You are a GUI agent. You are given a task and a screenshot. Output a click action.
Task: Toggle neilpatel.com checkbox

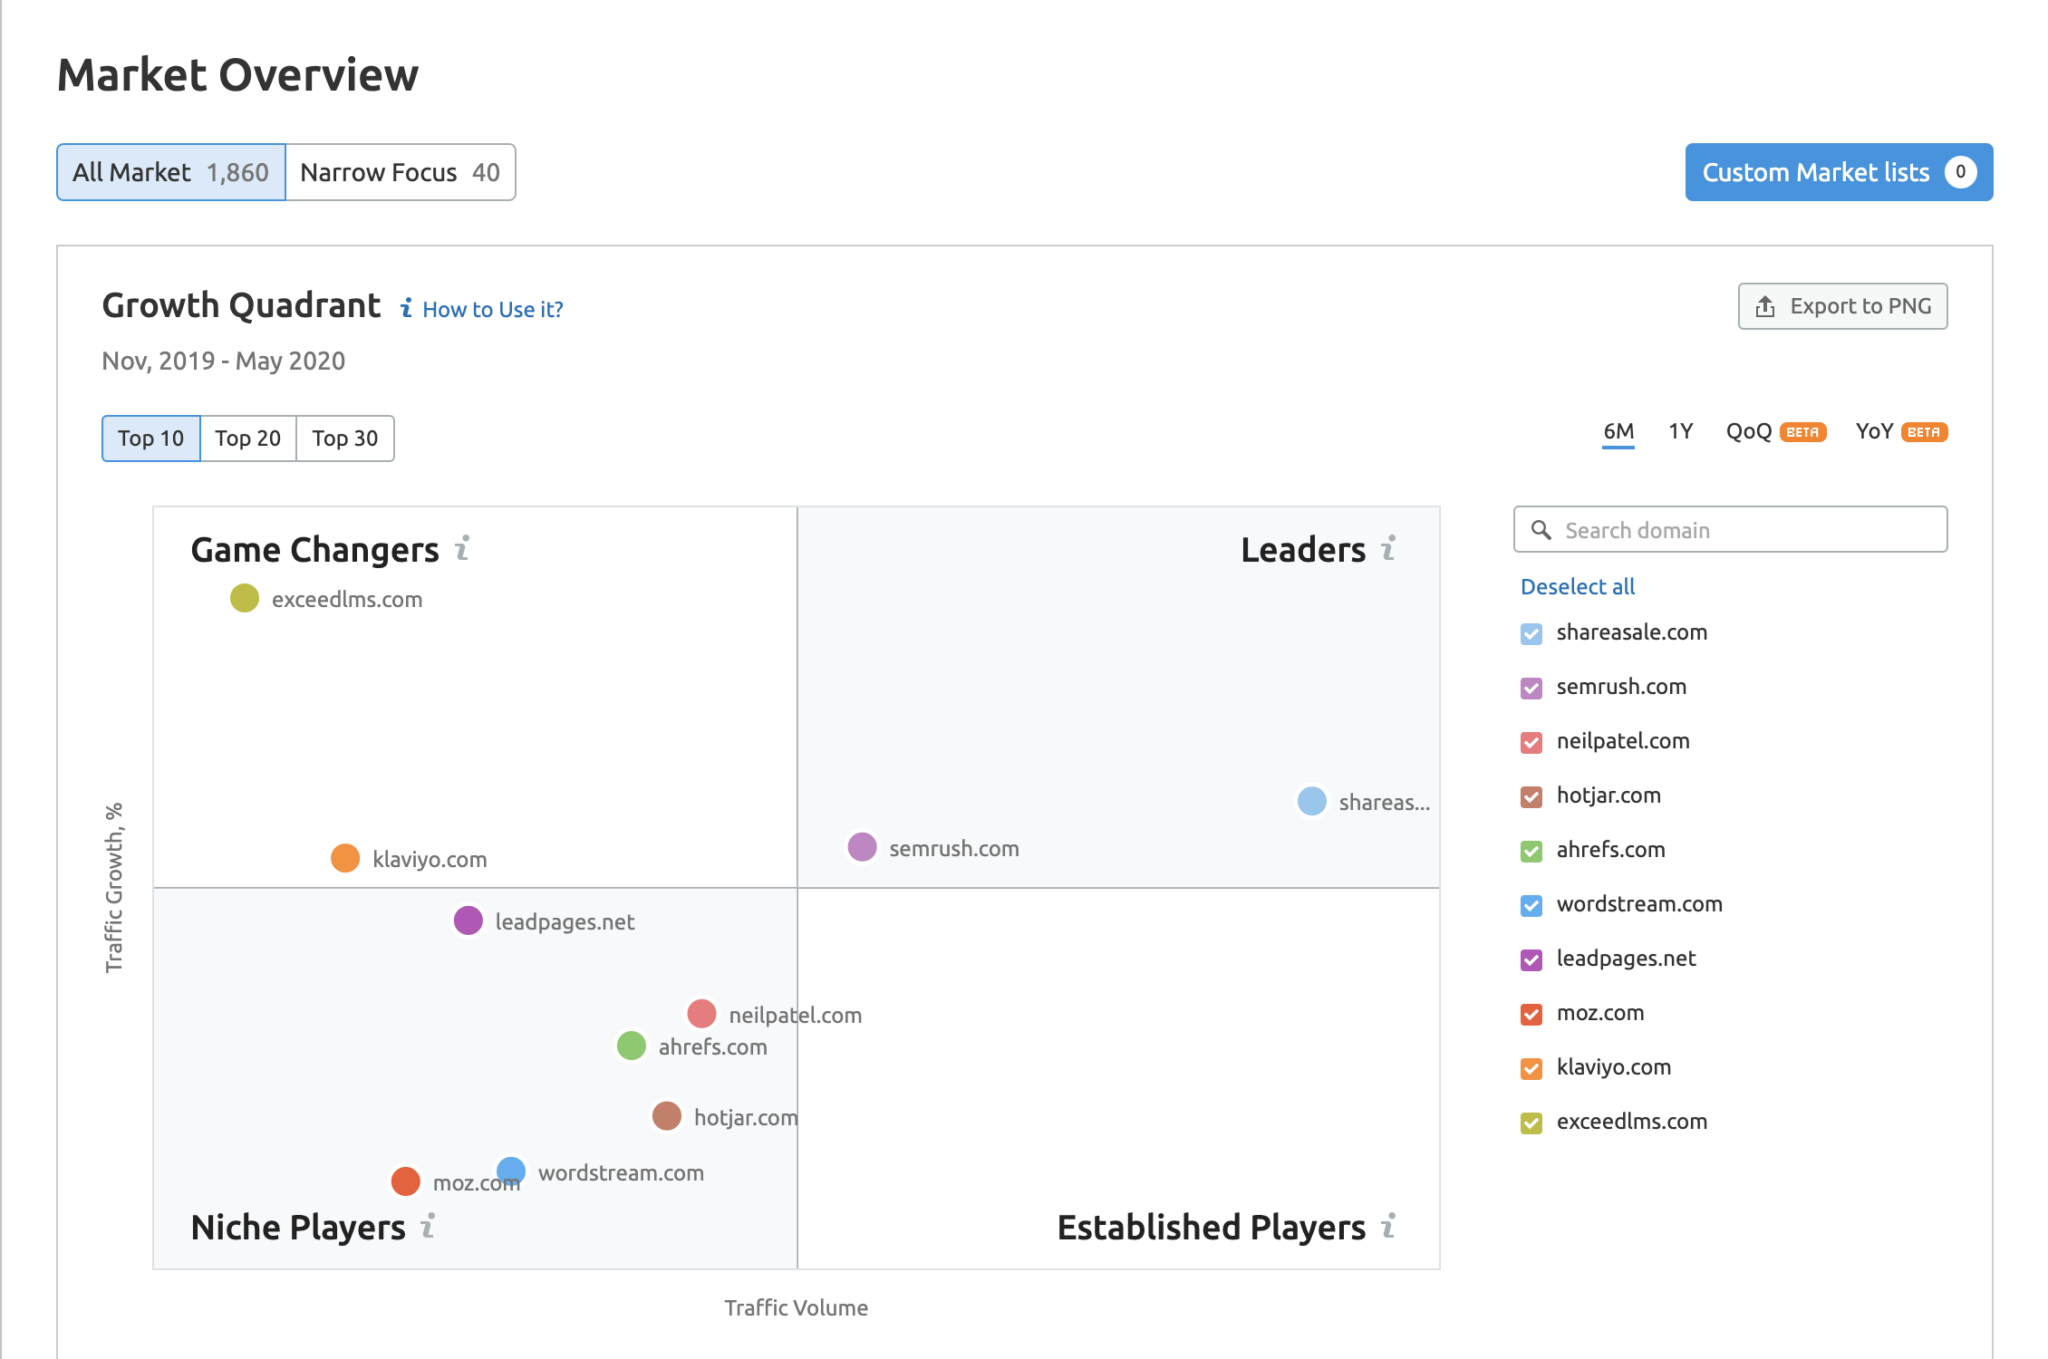coord(1531,742)
